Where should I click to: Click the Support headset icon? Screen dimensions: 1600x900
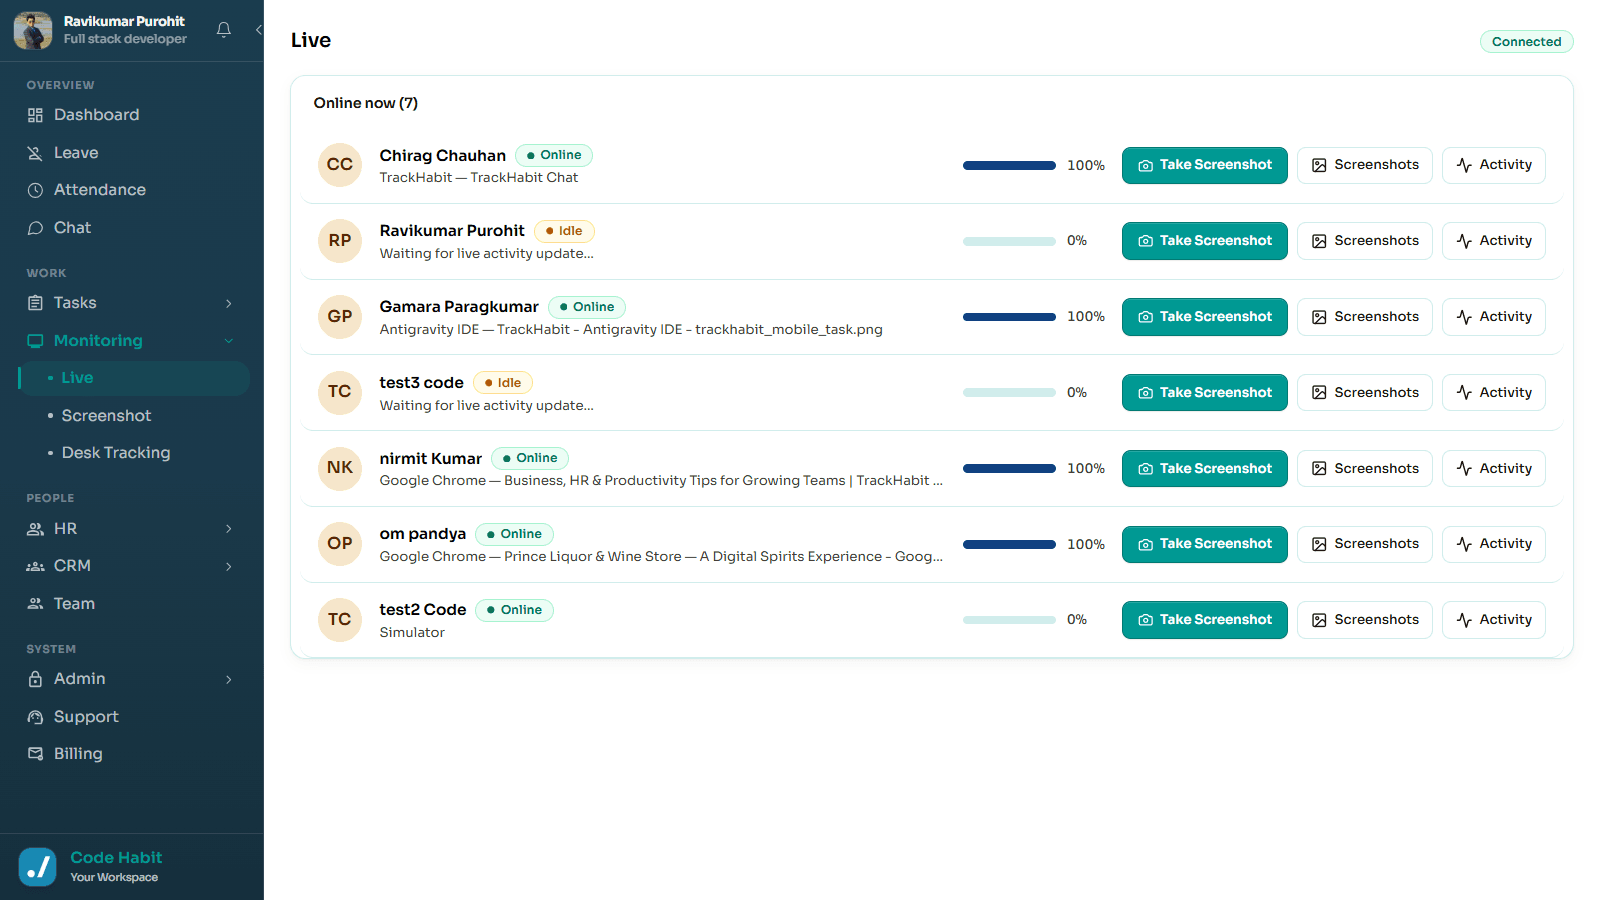35,717
